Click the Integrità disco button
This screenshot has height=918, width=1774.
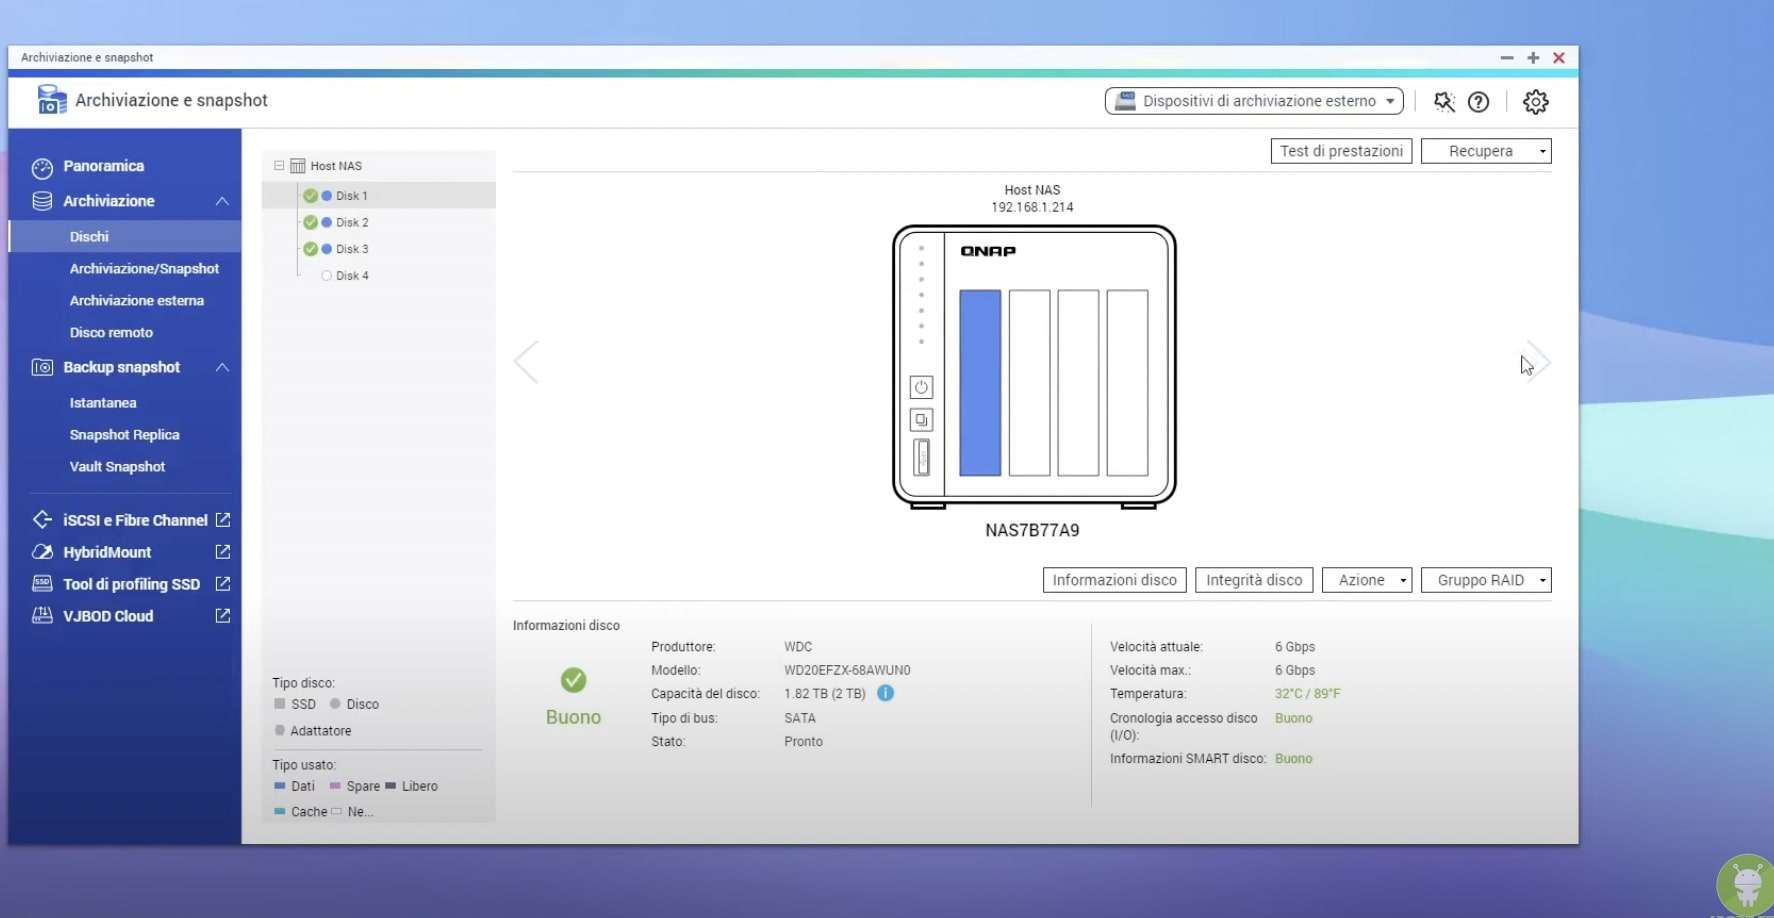pyautogui.click(x=1254, y=580)
